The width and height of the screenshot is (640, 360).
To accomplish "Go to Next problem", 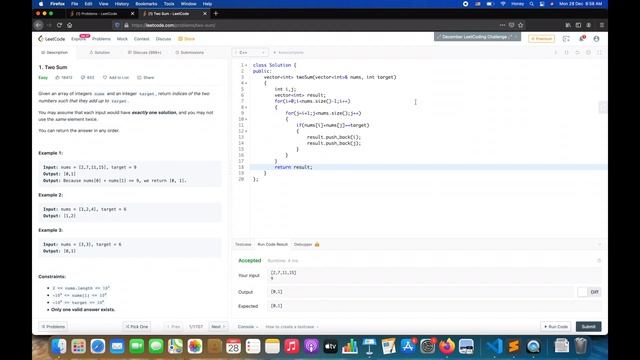I will [218, 327].
